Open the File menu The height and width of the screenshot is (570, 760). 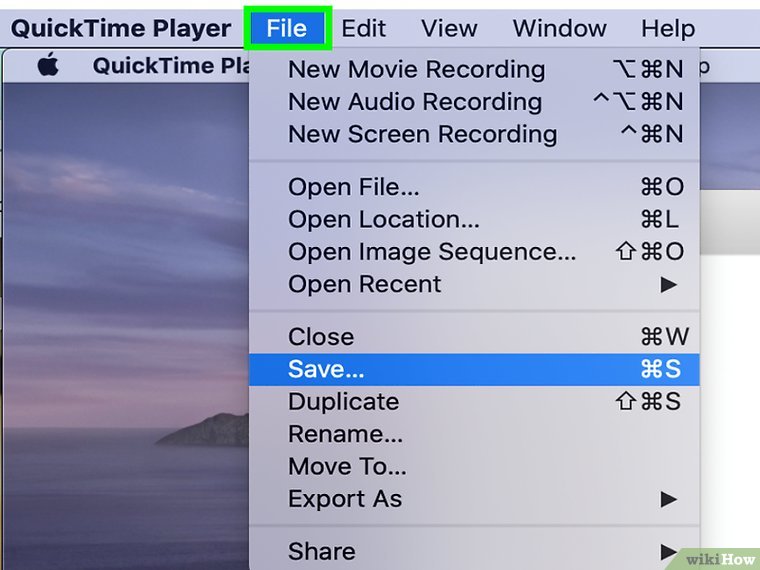[286, 28]
